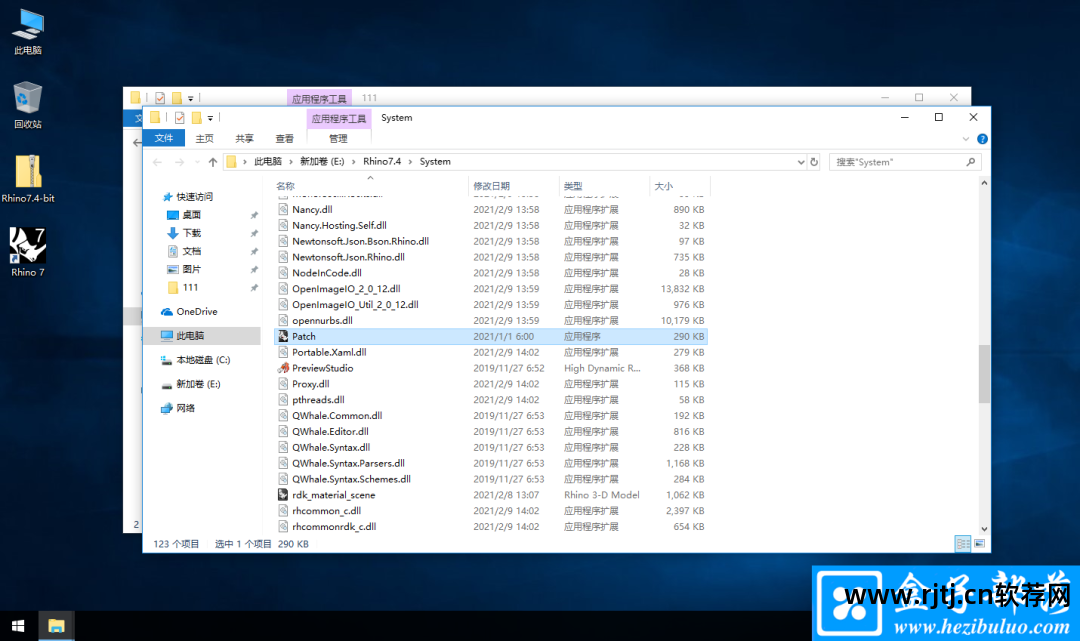Open 文档 under quick access

coord(184,251)
